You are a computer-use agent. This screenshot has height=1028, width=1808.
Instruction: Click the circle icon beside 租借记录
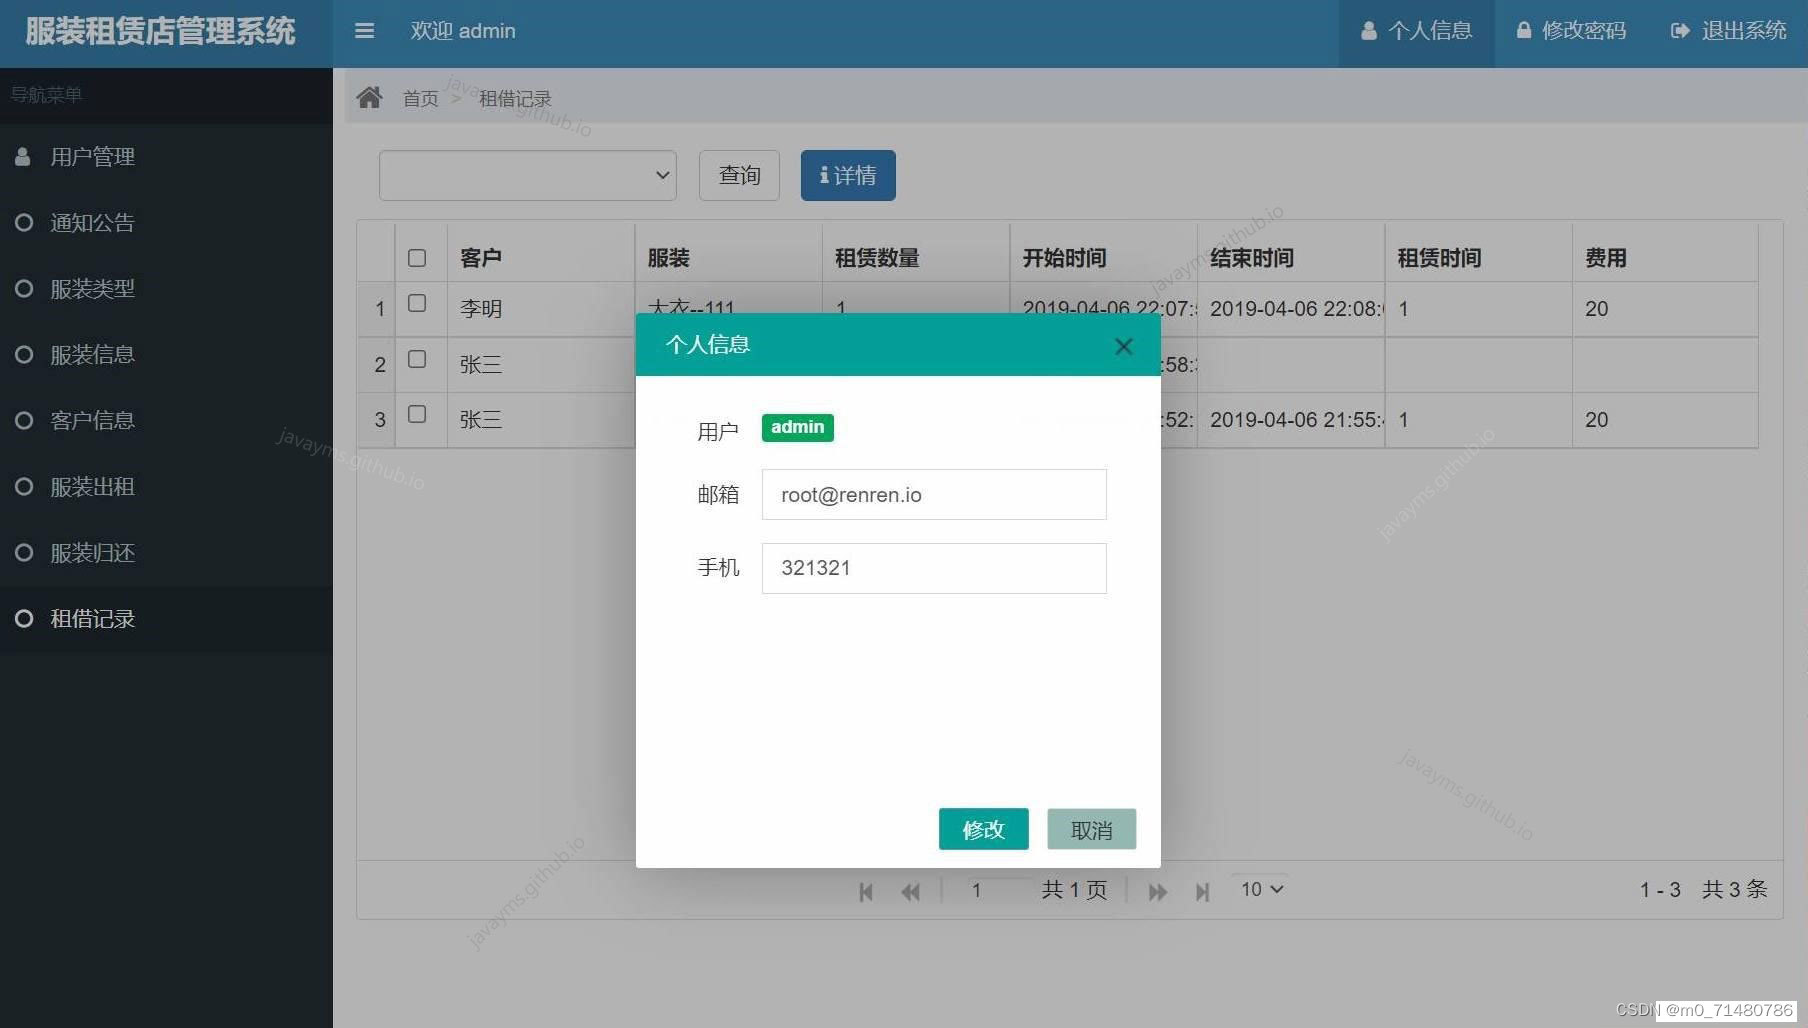click(24, 618)
